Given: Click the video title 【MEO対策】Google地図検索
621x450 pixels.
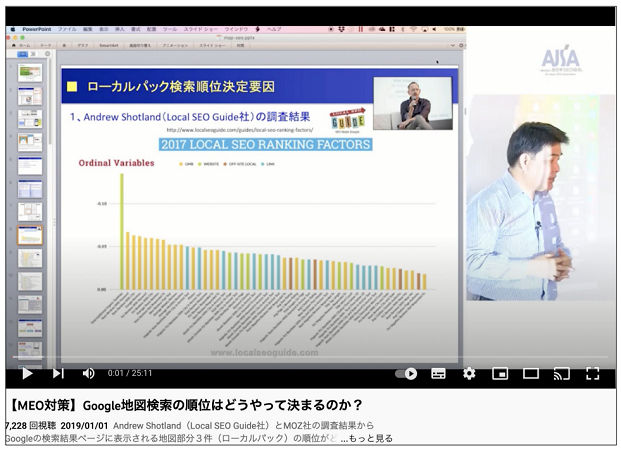Looking at the screenshot, I should pyautogui.click(x=185, y=405).
